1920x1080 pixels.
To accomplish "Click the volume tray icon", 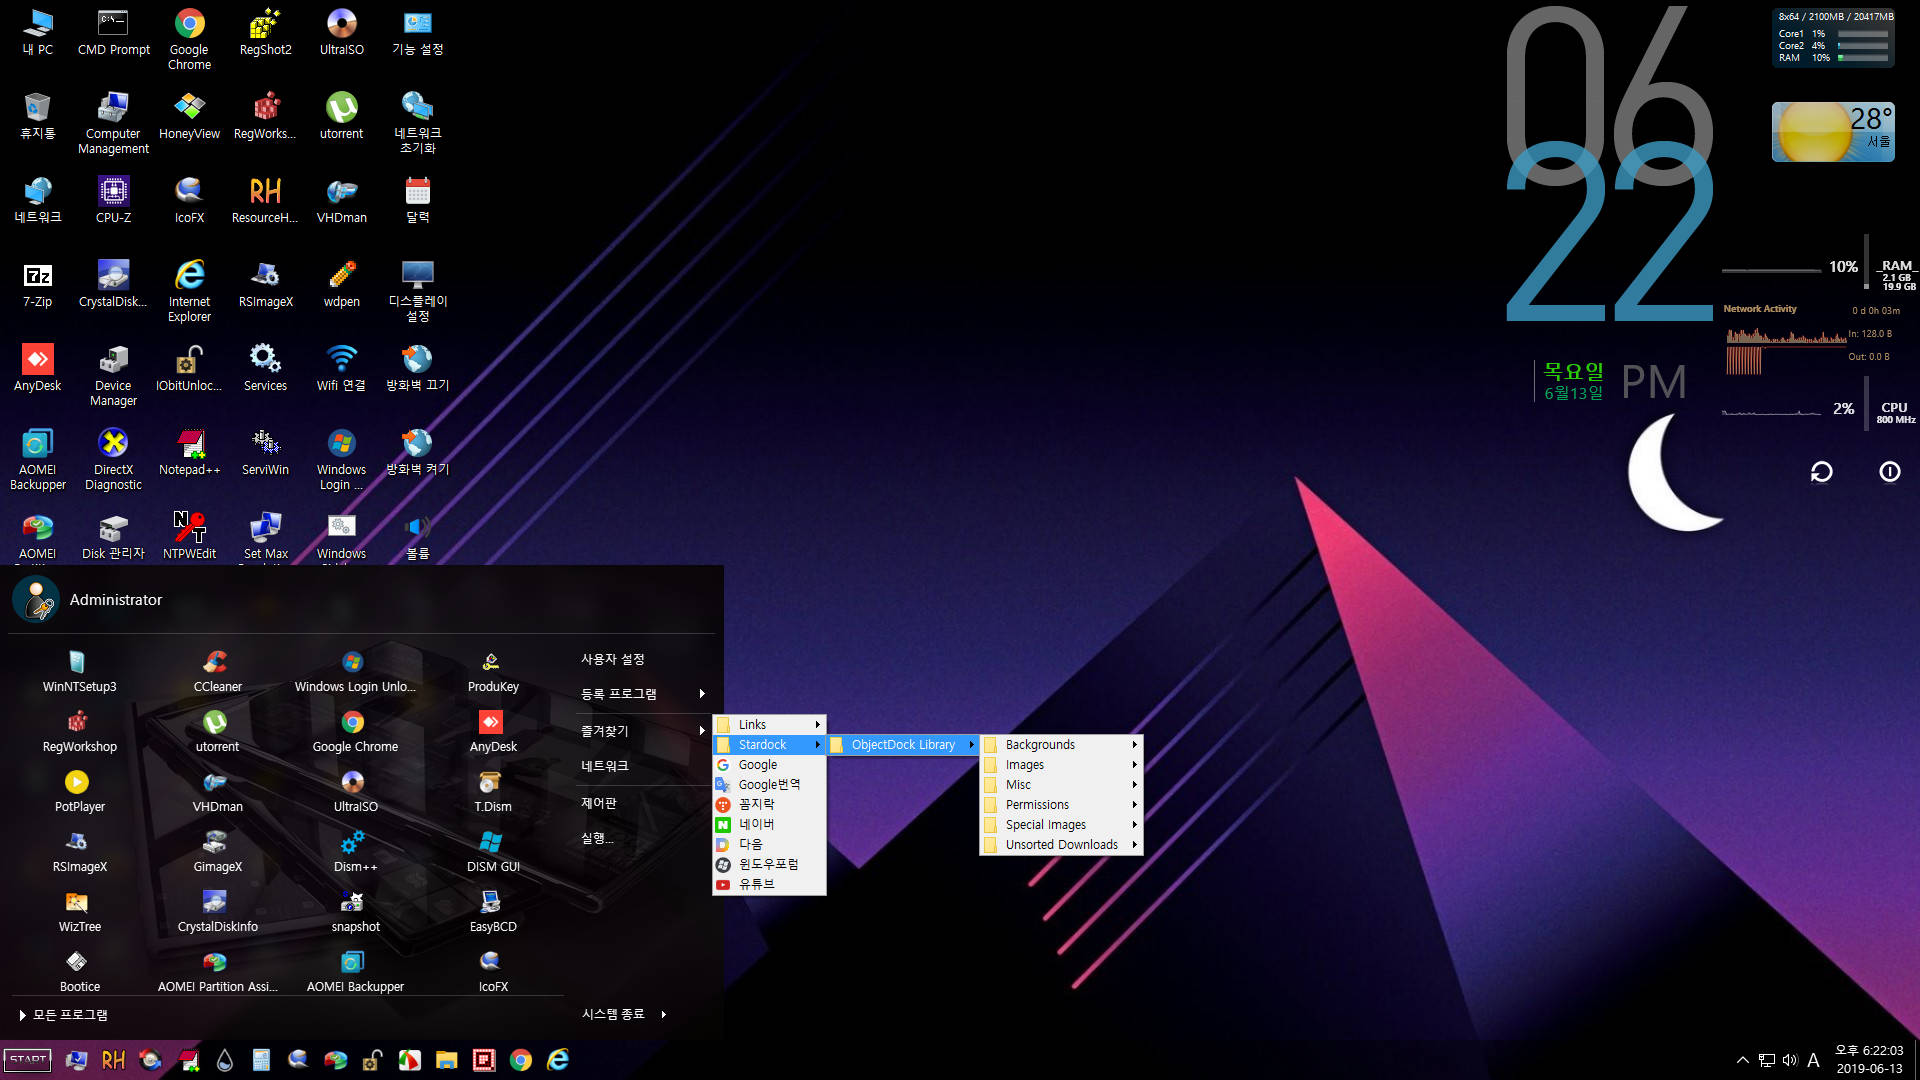I will pyautogui.click(x=1789, y=1060).
